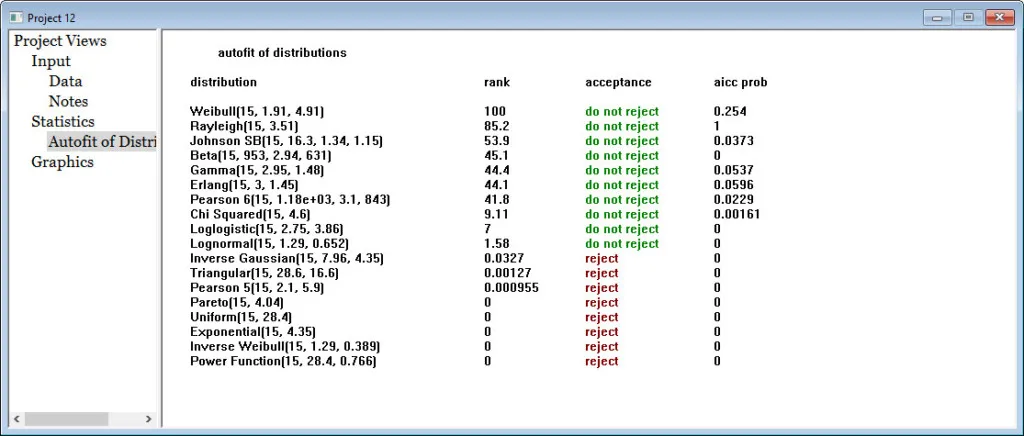
Task: Select the Statistics tree node
Action: tap(63, 121)
